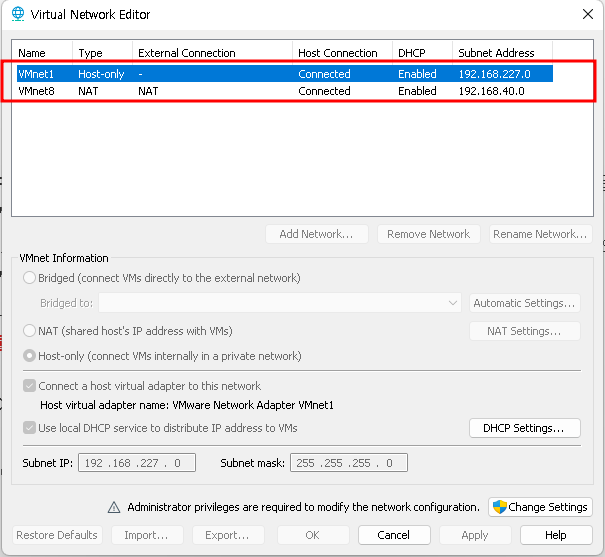Click the Name column header
Screen dimensions: 605x557
click(x=42, y=53)
